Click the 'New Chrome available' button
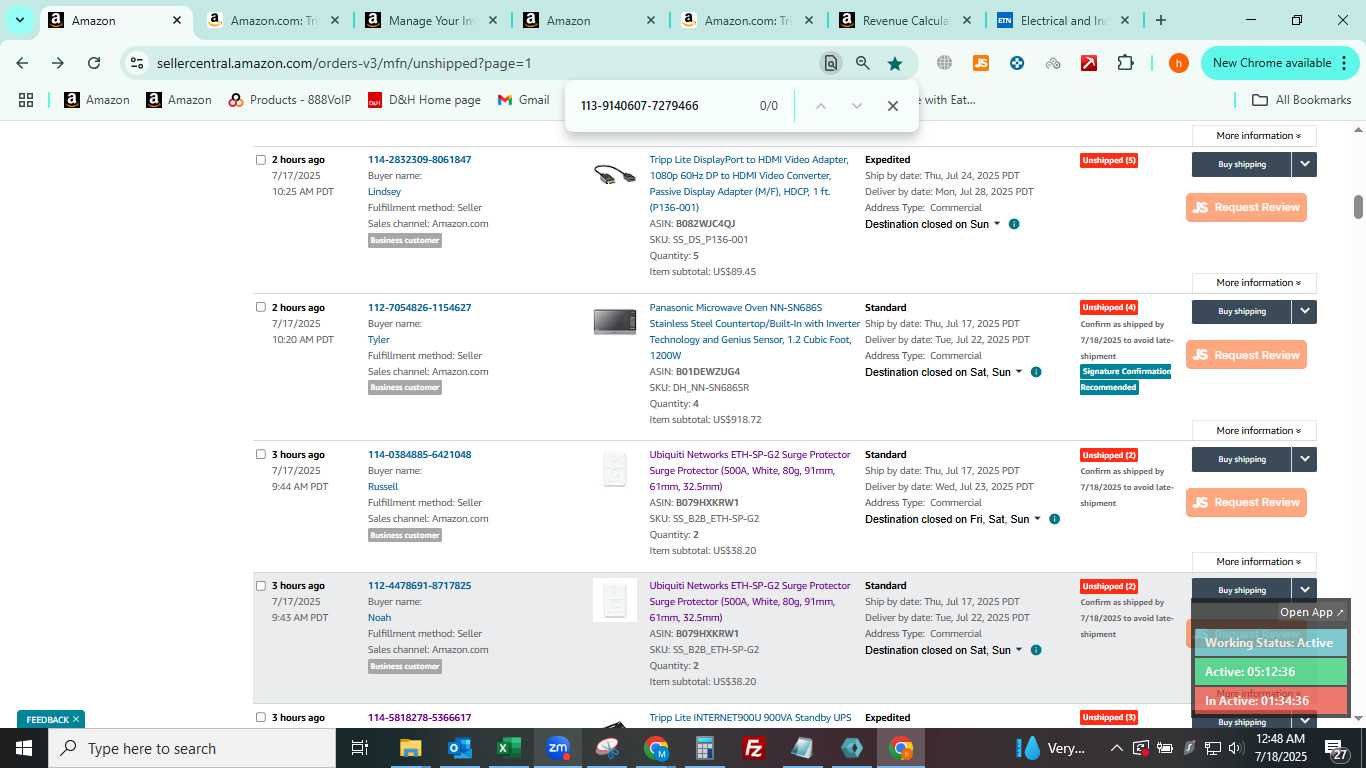The width and height of the screenshot is (1366, 768). (x=1278, y=63)
